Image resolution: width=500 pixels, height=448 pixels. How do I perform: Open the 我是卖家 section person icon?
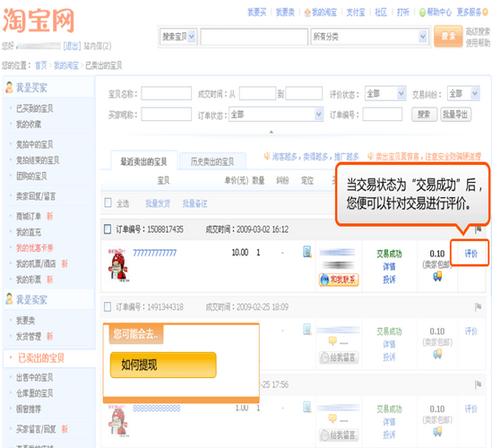click(x=9, y=299)
